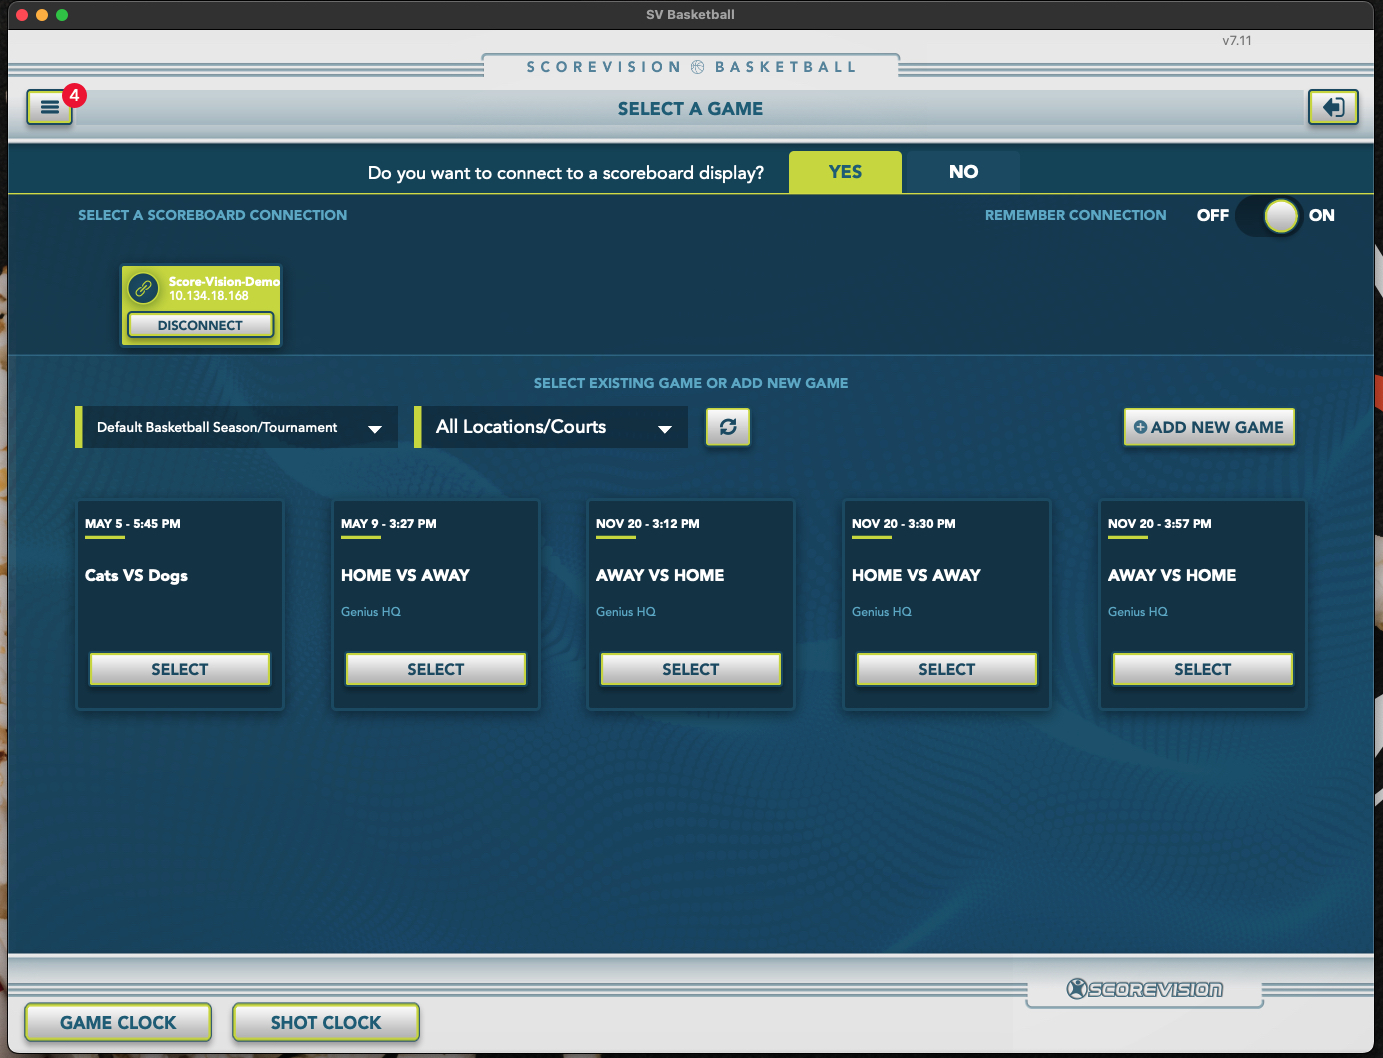This screenshot has width=1383, height=1058.
Task: Choose YES to connect to scoreboard display
Action: pyautogui.click(x=845, y=172)
